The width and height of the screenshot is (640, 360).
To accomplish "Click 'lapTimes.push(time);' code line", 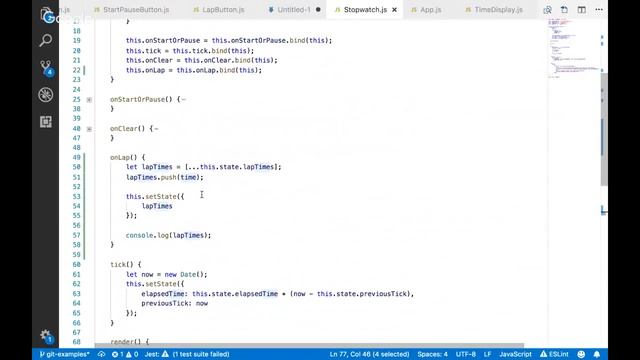I will pos(164,177).
